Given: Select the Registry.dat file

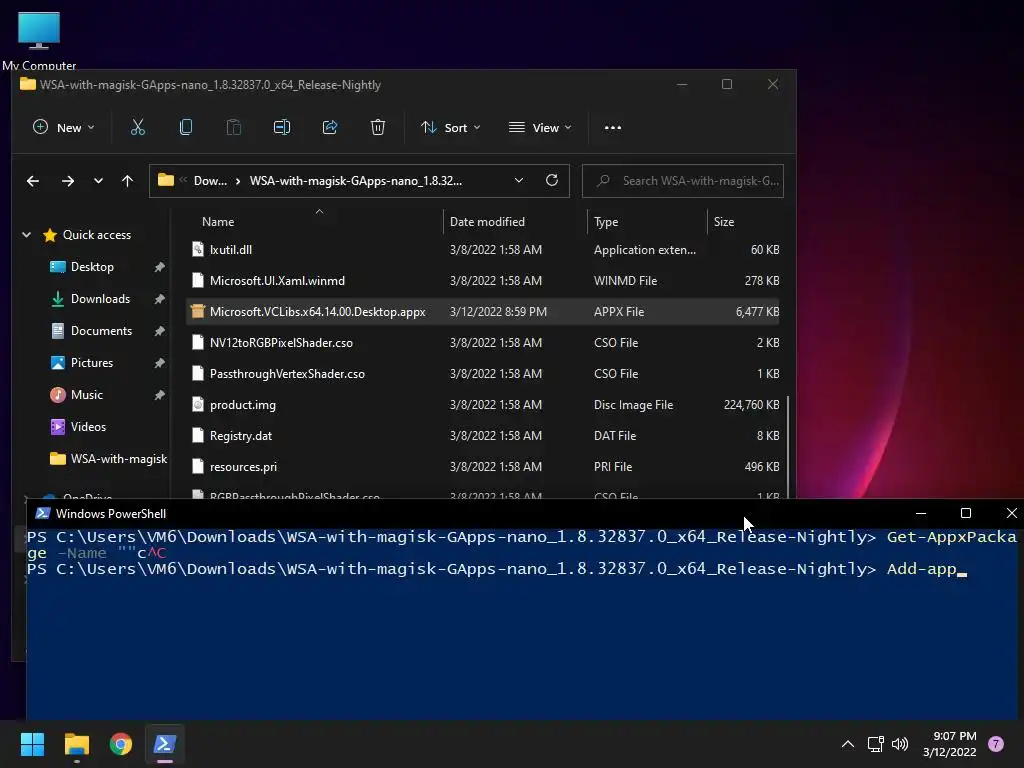Looking at the screenshot, I should coord(483,436).
